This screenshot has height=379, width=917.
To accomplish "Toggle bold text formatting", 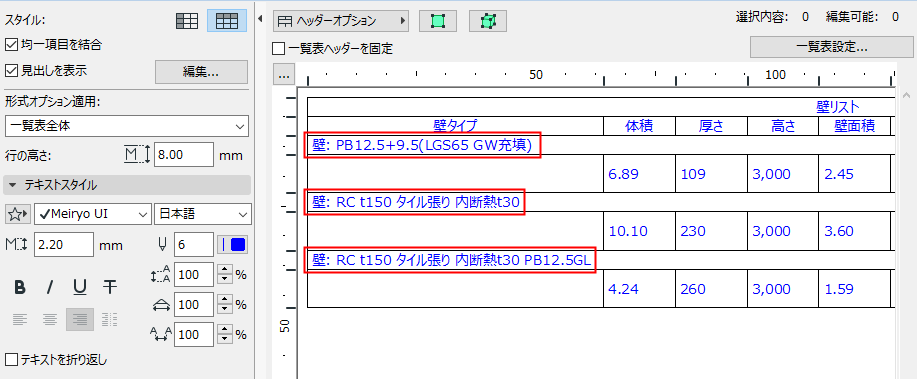I will [x=19, y=287].
